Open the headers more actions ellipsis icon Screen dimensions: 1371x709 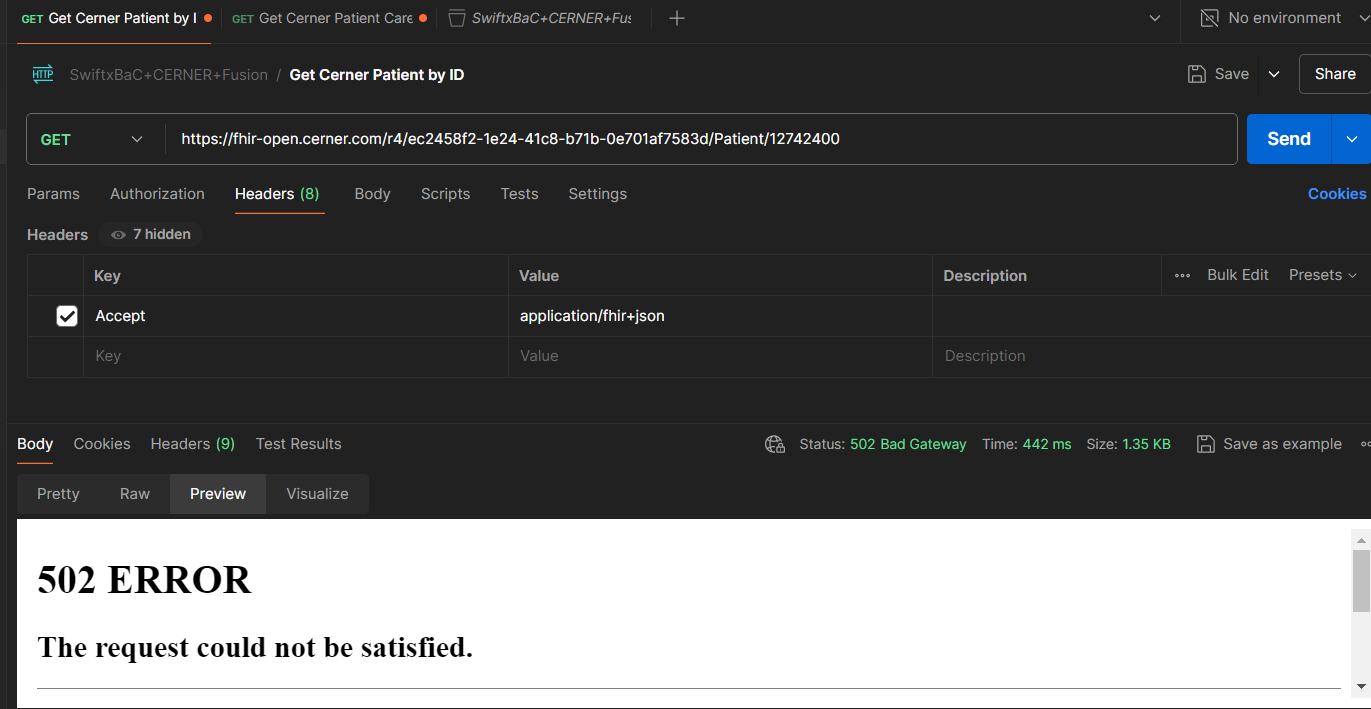1182,274
